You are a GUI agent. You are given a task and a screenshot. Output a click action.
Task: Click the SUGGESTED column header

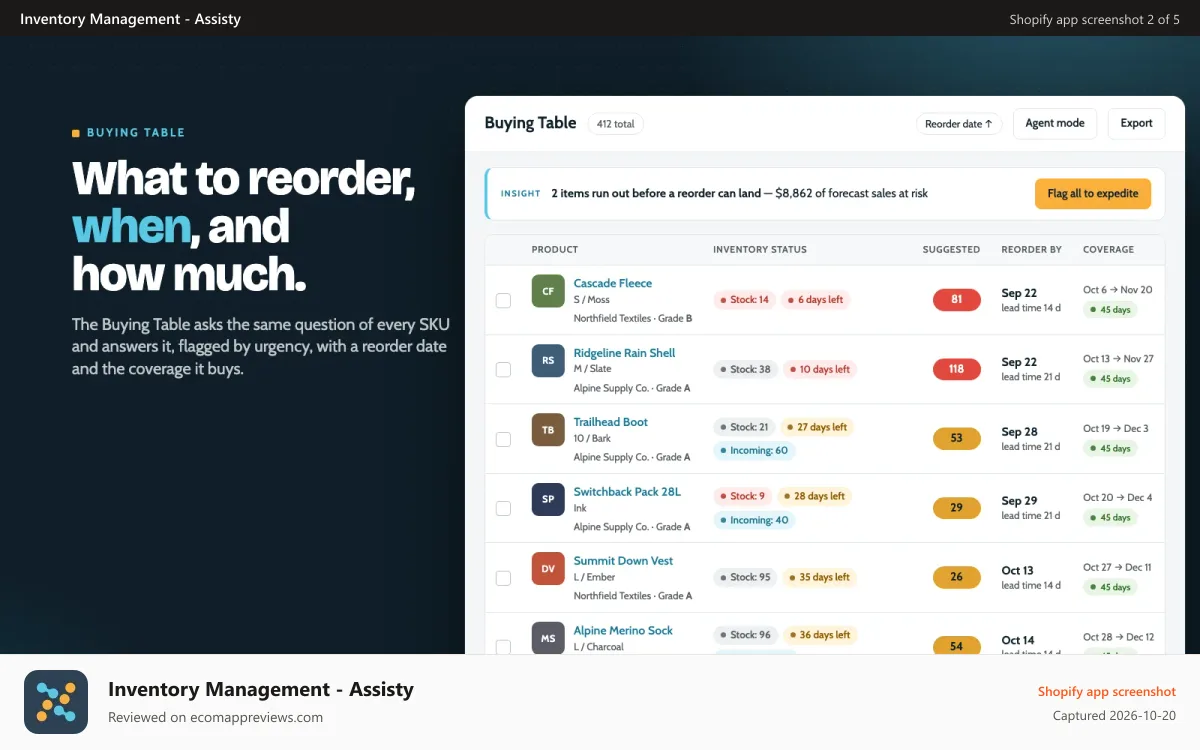coord(951,250)
